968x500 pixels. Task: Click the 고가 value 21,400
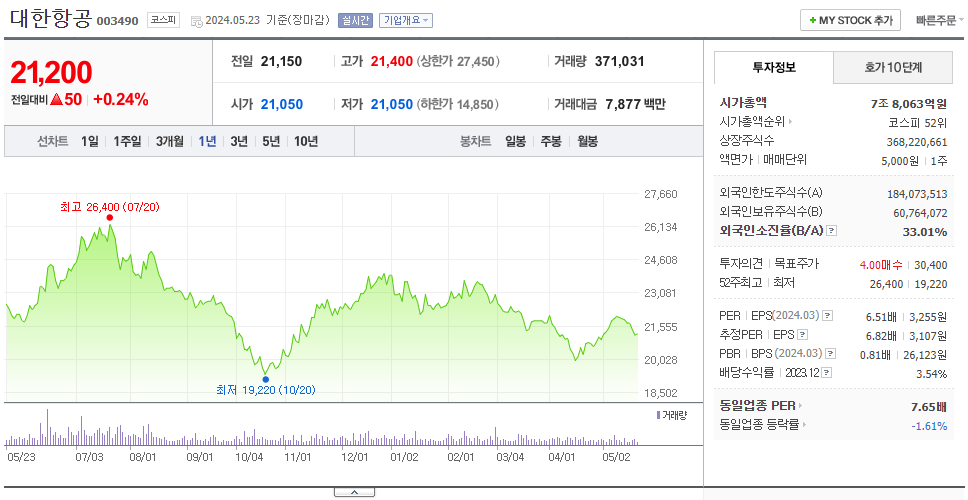coord(391,62)
